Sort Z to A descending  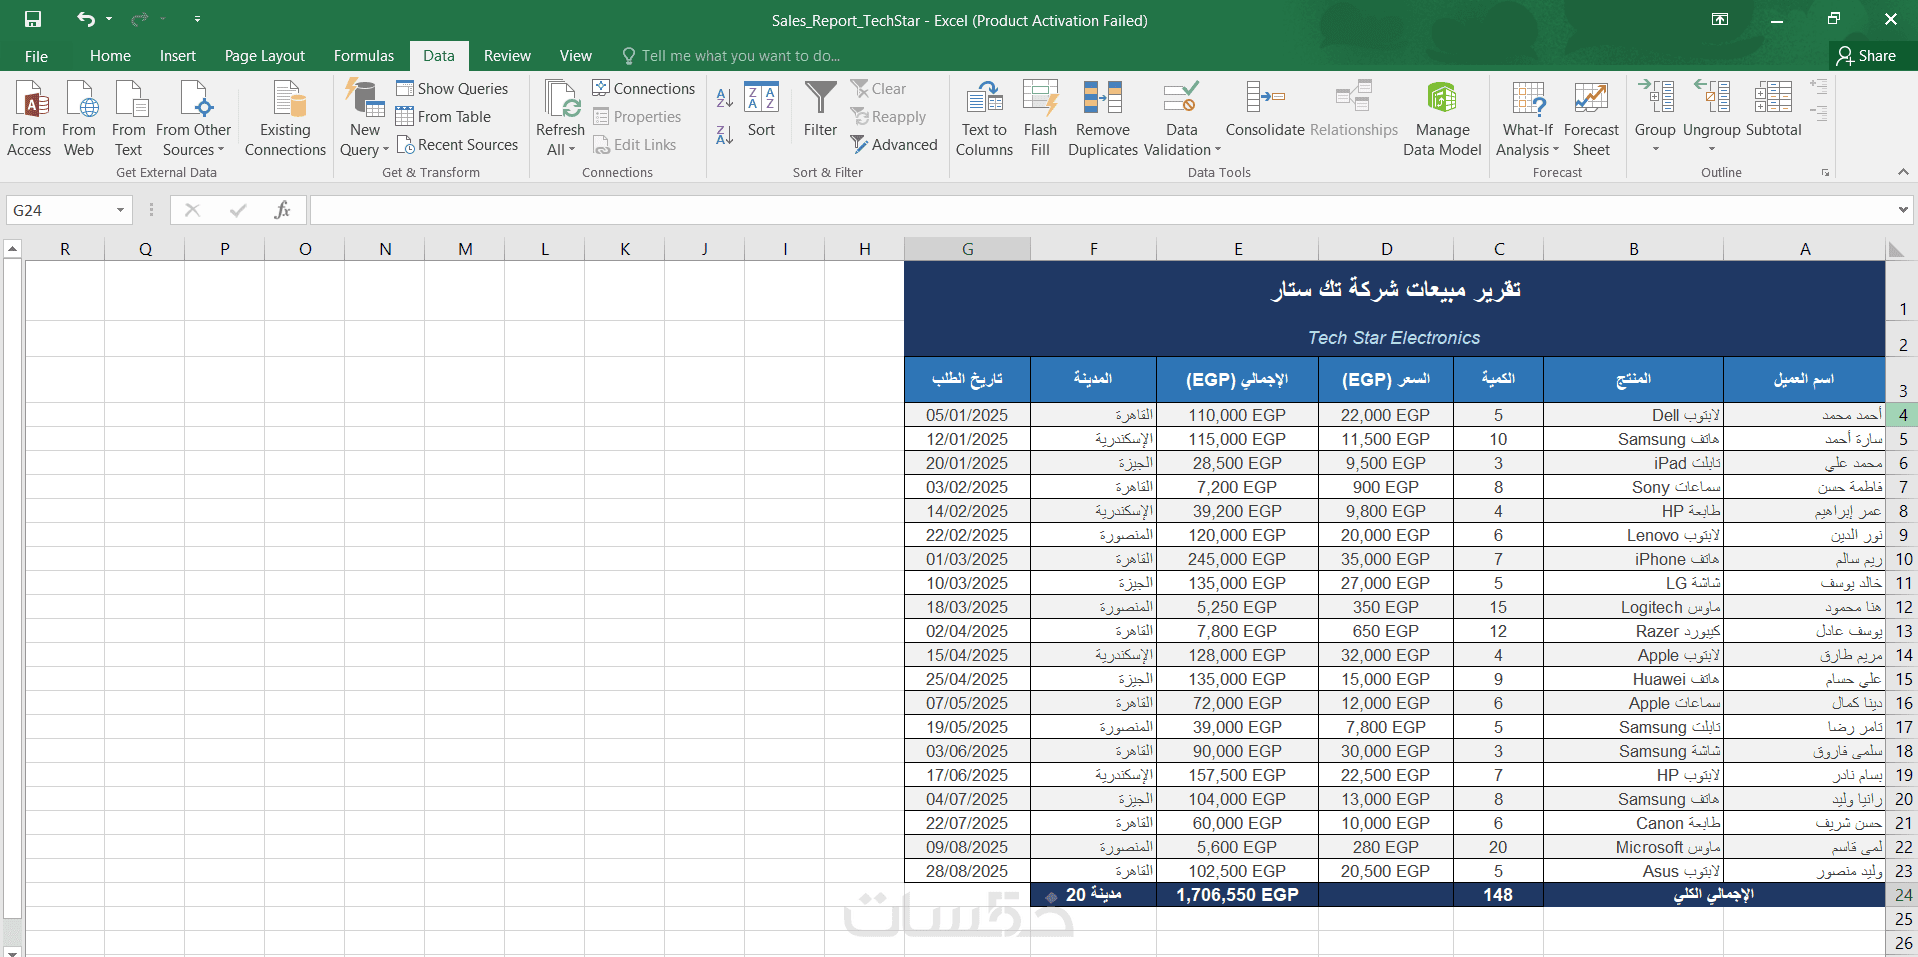[x=725, y=133]
